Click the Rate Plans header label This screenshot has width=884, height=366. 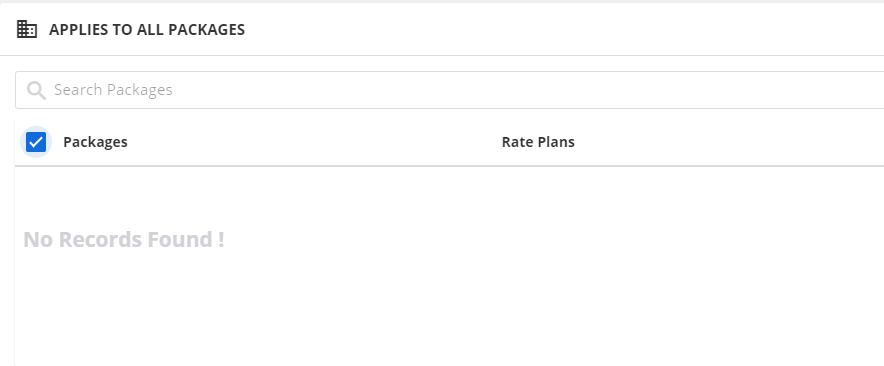click(x=538, y=142)
